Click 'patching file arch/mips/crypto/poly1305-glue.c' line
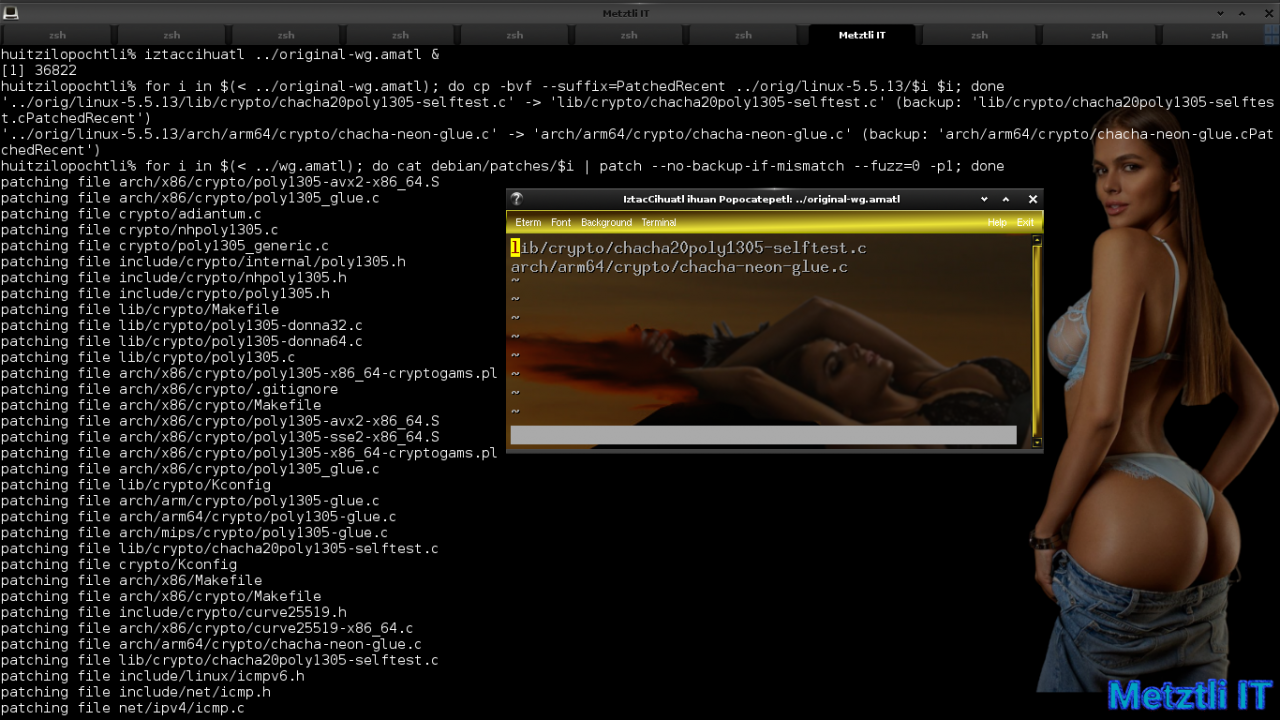The image size is (1280, 720). pyautogui.click(x=195, y=533)
